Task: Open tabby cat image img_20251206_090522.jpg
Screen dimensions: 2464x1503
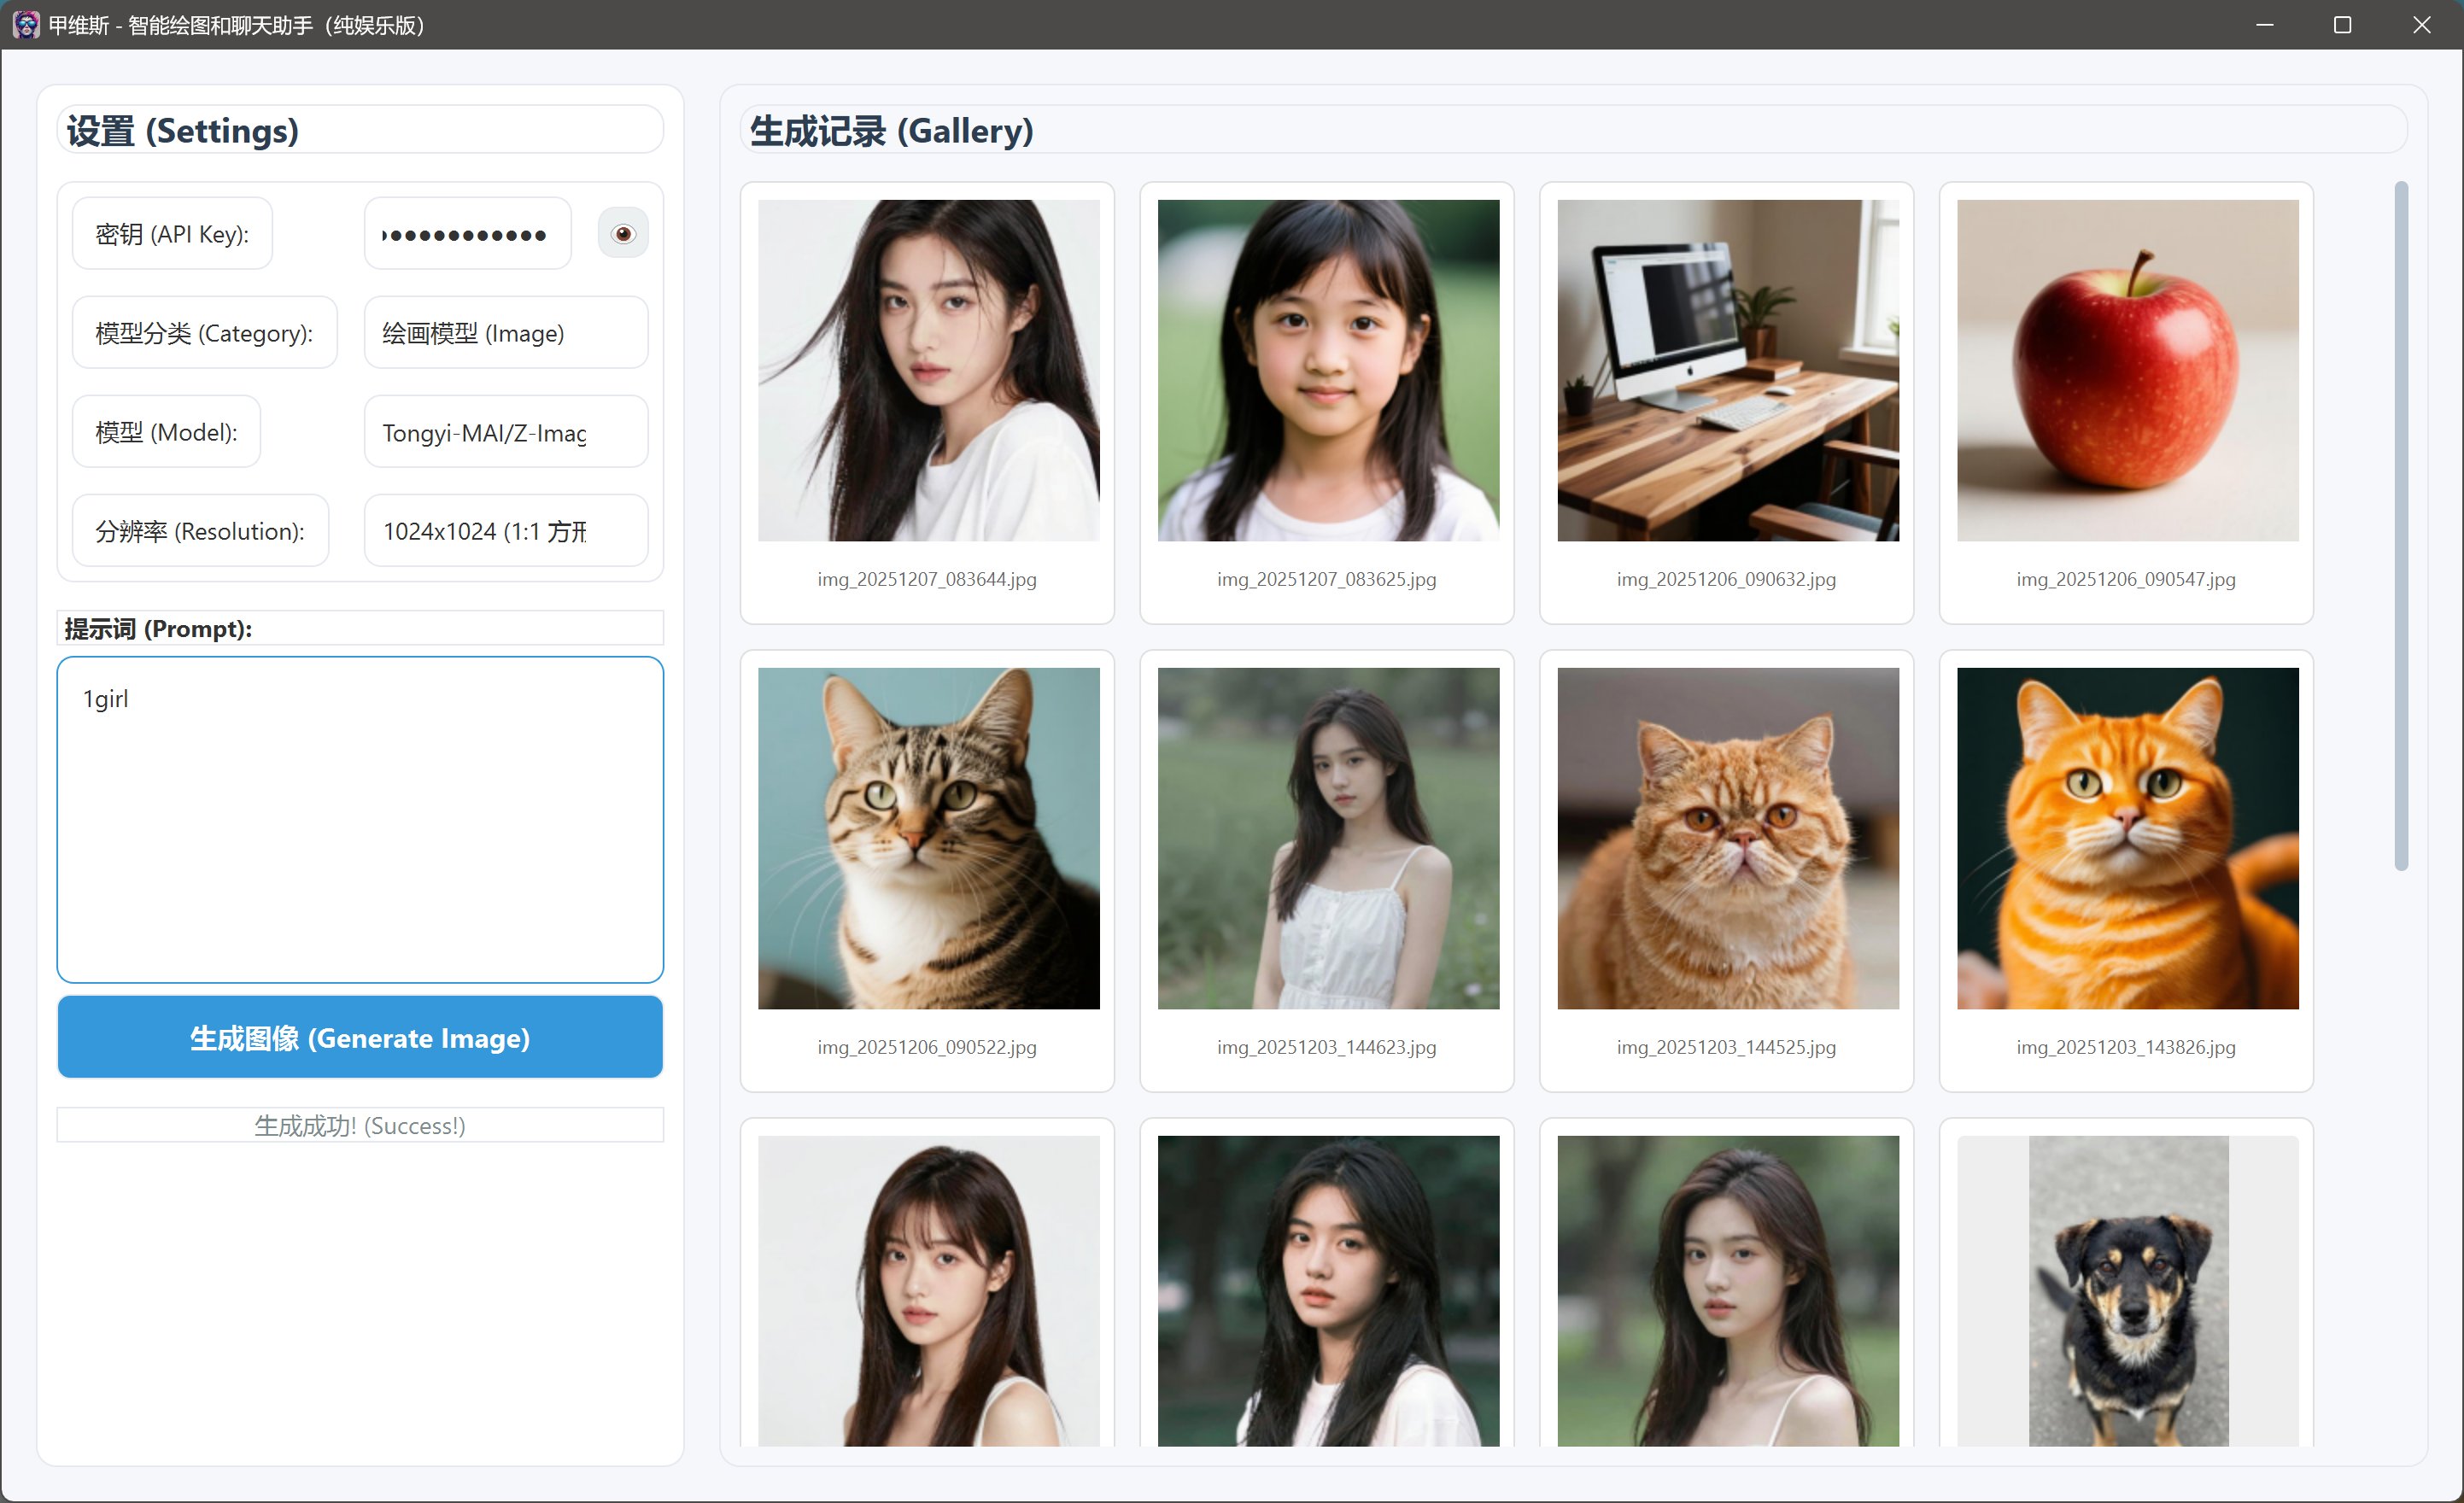Action: pos(928,839)
